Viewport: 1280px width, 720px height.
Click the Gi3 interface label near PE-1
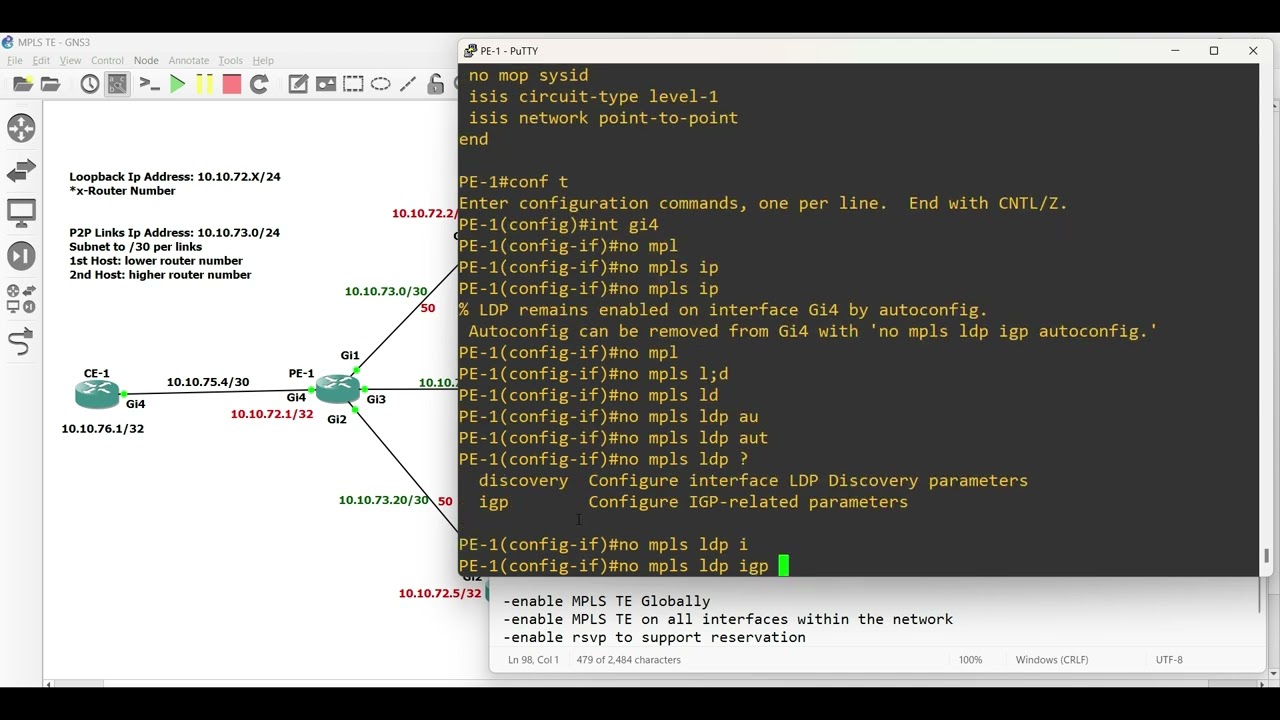[376, 399]
